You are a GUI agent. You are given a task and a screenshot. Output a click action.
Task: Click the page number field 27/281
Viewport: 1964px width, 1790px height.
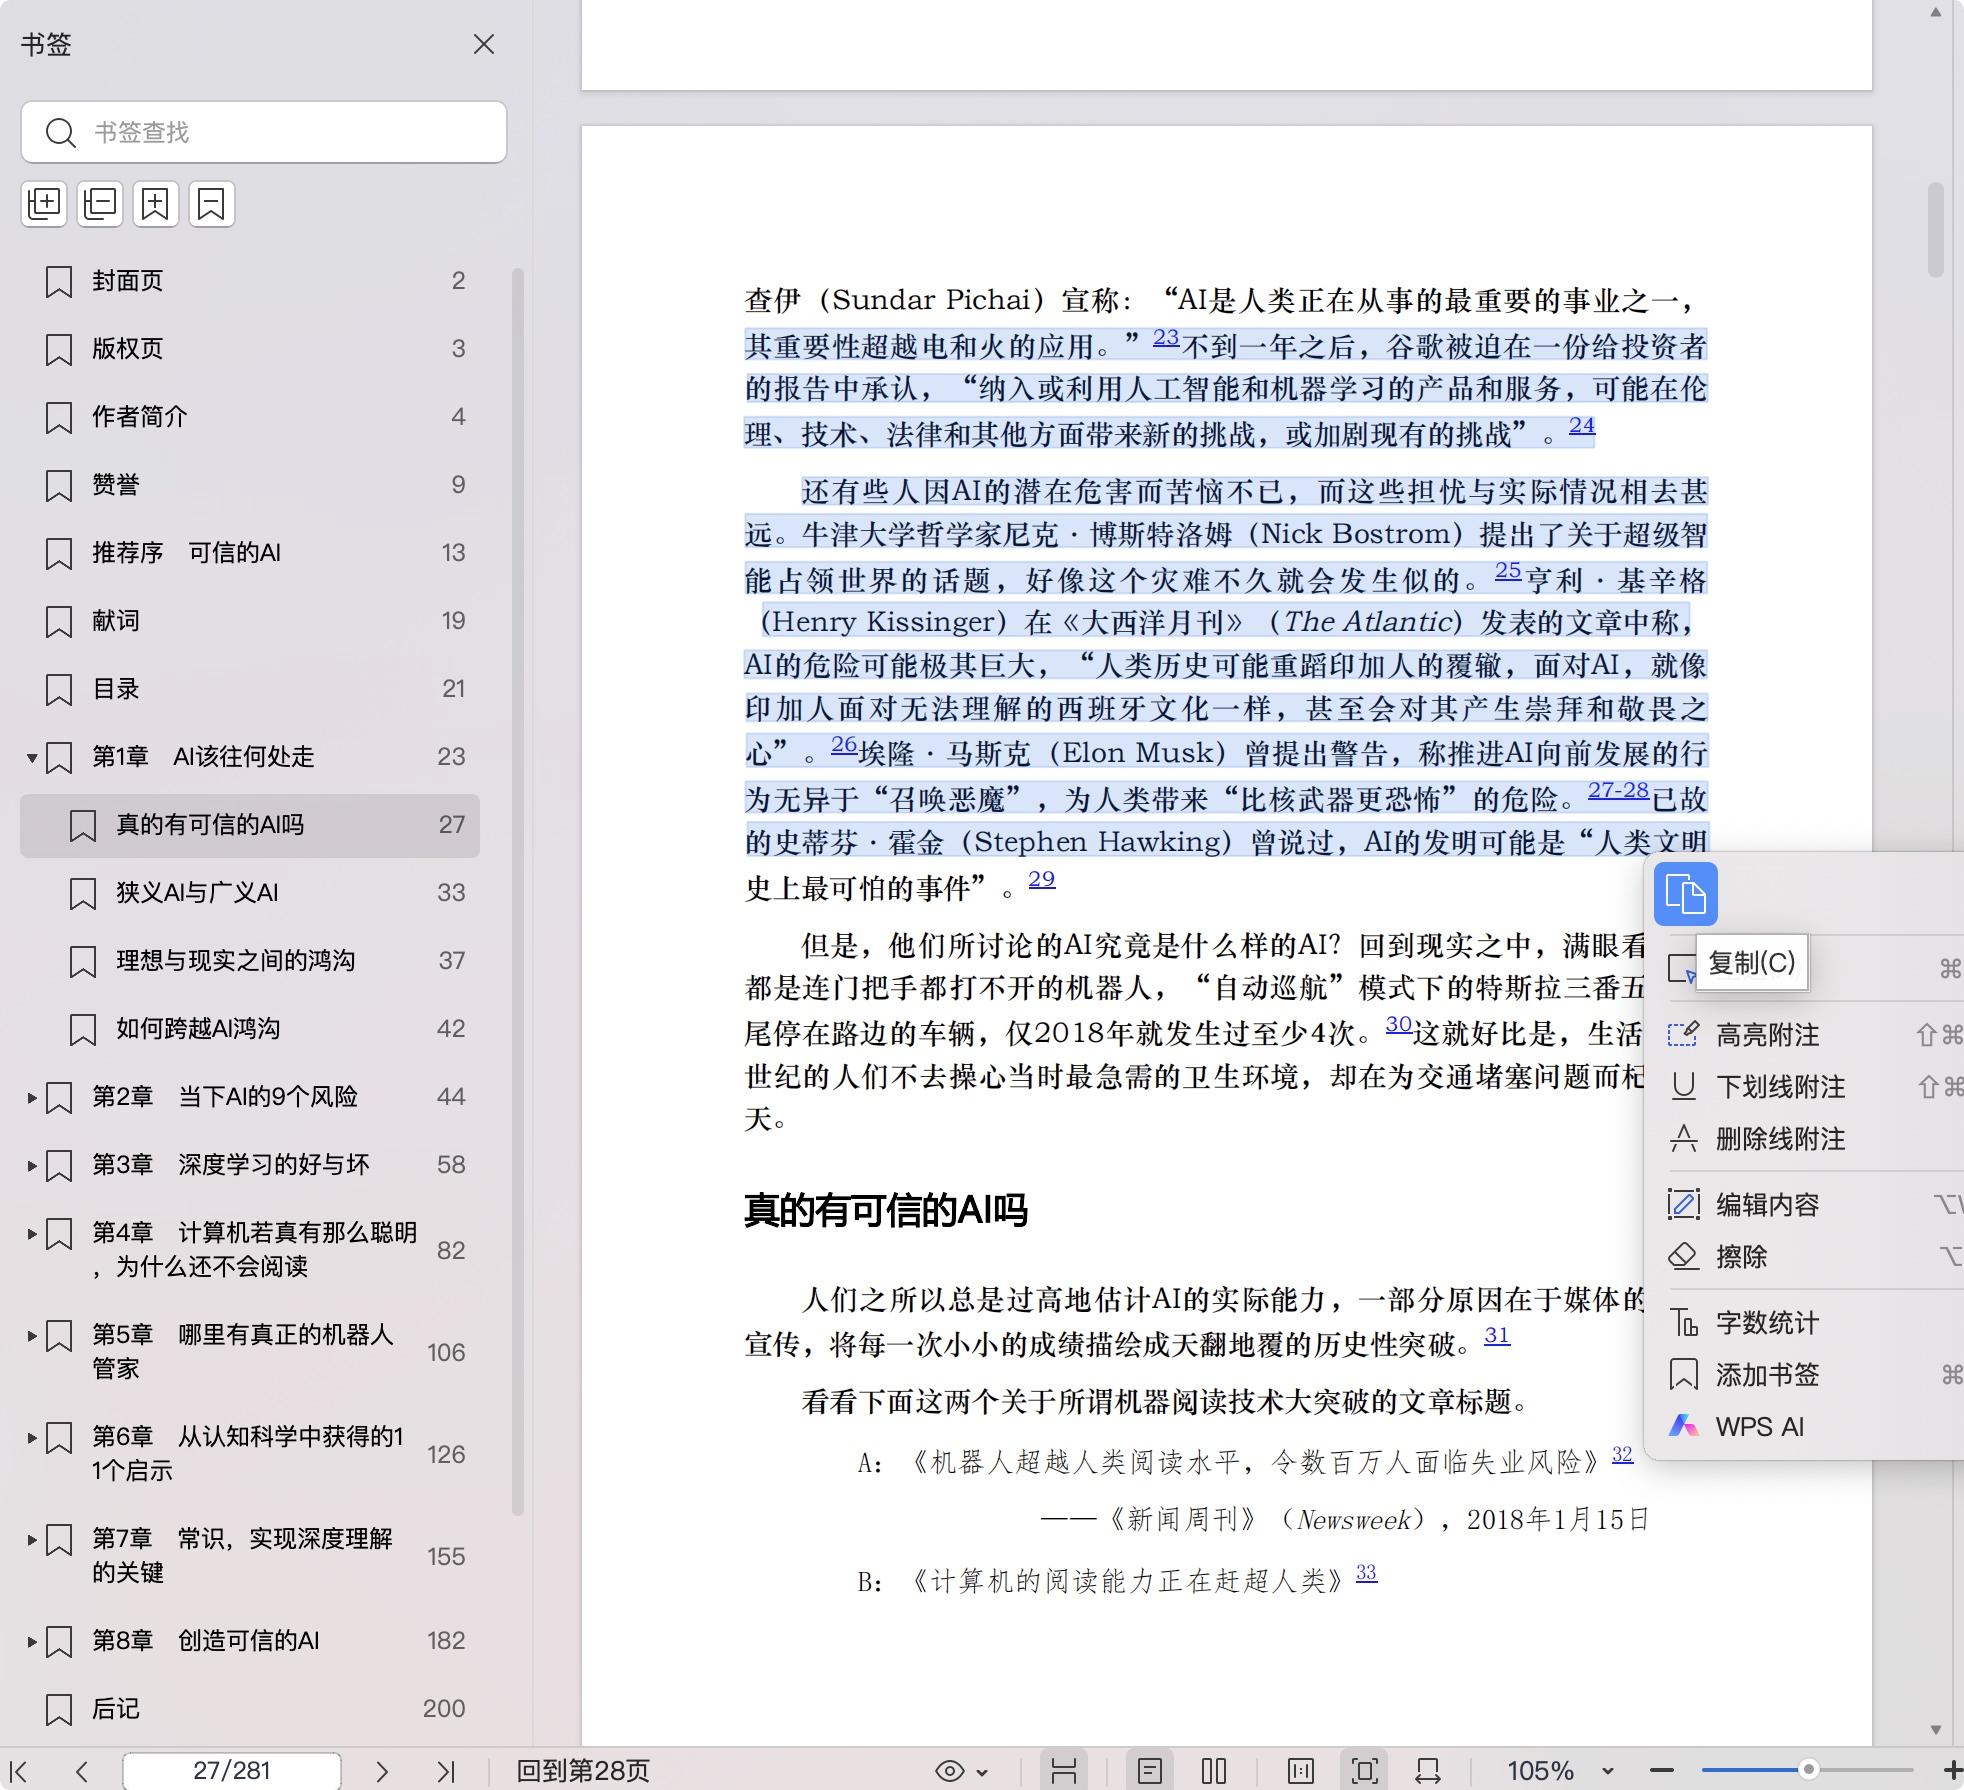click(232, 1771)
